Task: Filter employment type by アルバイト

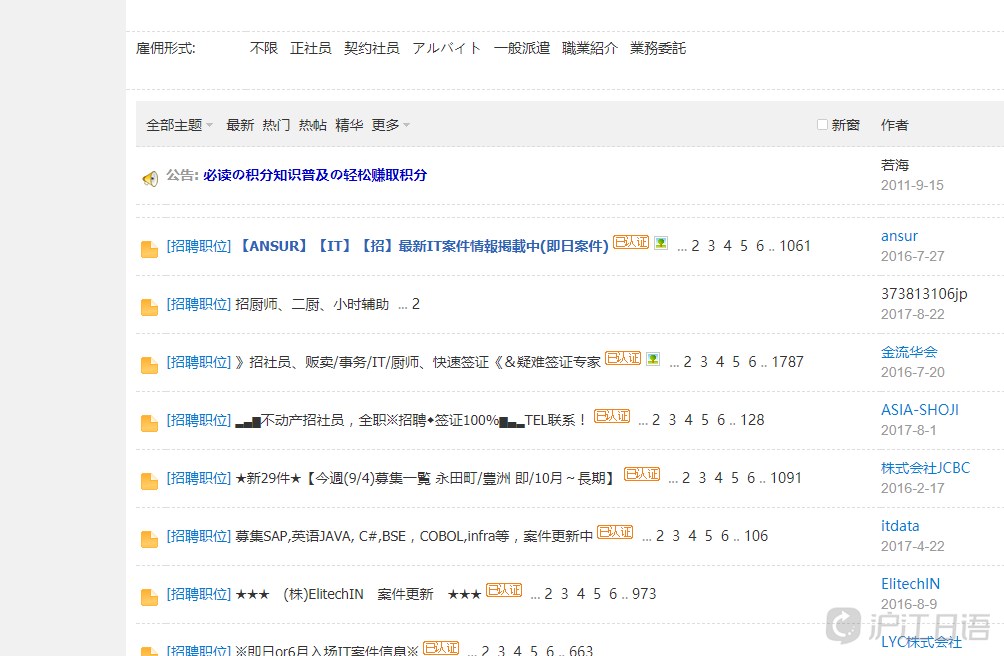Action: tap(446, 48)
